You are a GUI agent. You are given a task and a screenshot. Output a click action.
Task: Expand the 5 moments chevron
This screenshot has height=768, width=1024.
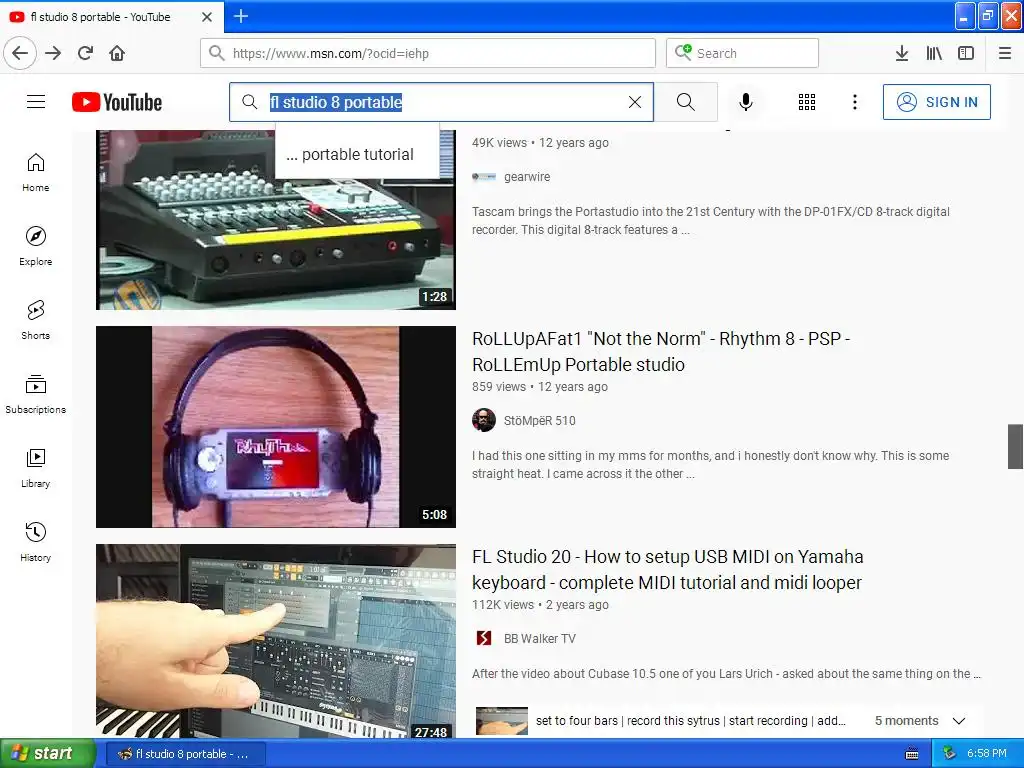959,721
